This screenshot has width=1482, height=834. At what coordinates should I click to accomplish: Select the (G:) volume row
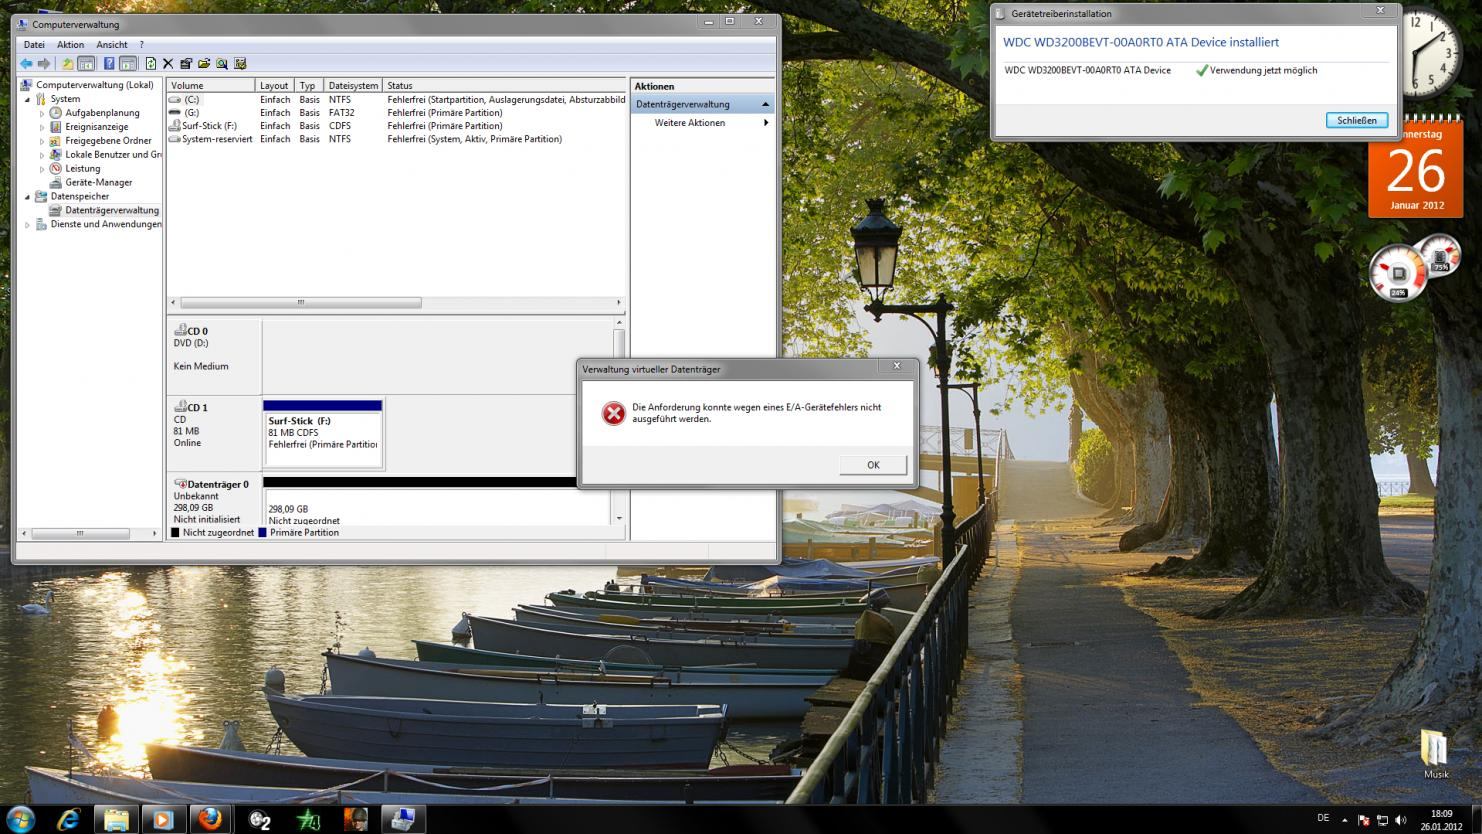coord(396,113)
